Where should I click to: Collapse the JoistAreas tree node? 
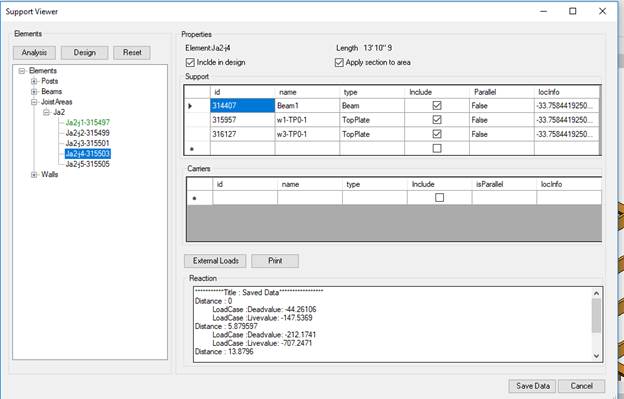34,102
